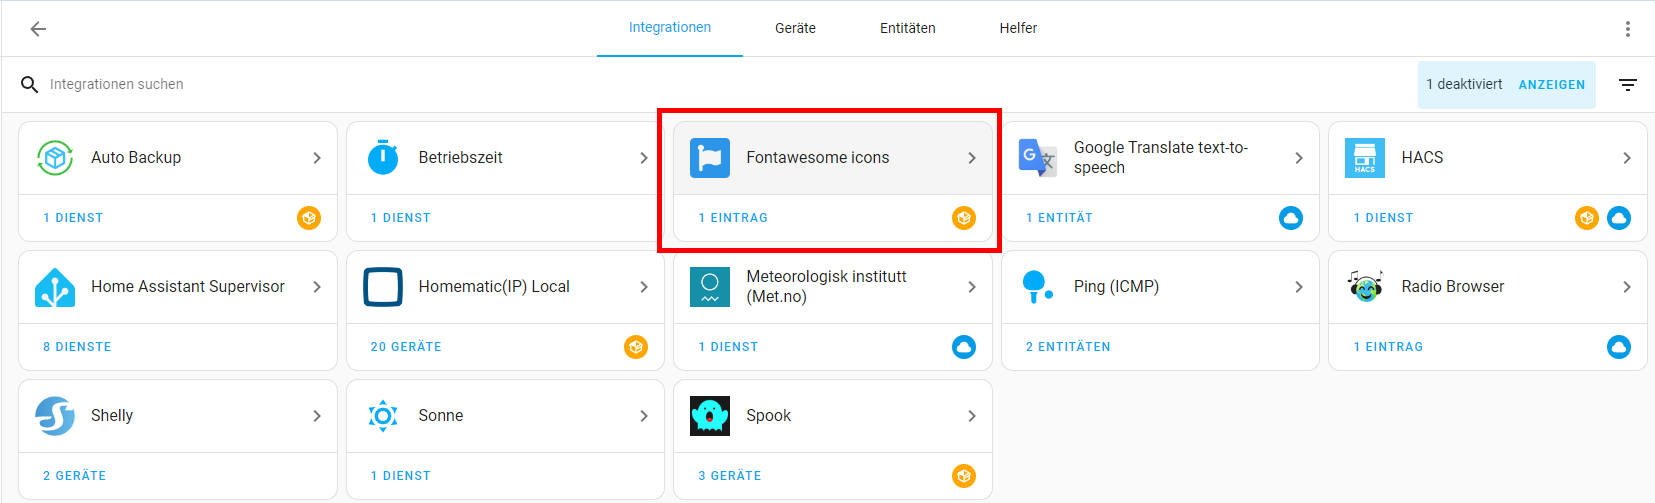Expand the Home Assistant Supervisor chevron
Viewport: 1655px width, 503px height.
click(316, 287)
